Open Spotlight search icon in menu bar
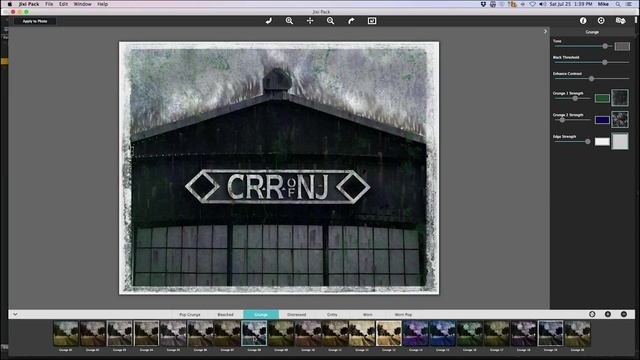 pyautogui.click(x=618, y=4)
